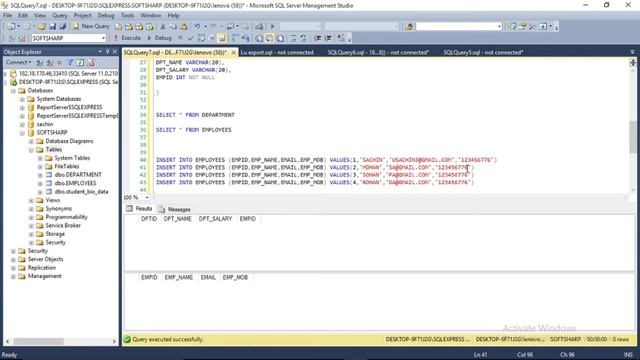Image resolution: width=640 pixels, height=360 pixels.
Task: Open the Connect menu in Object Explorer
Action: pos(18,62)
